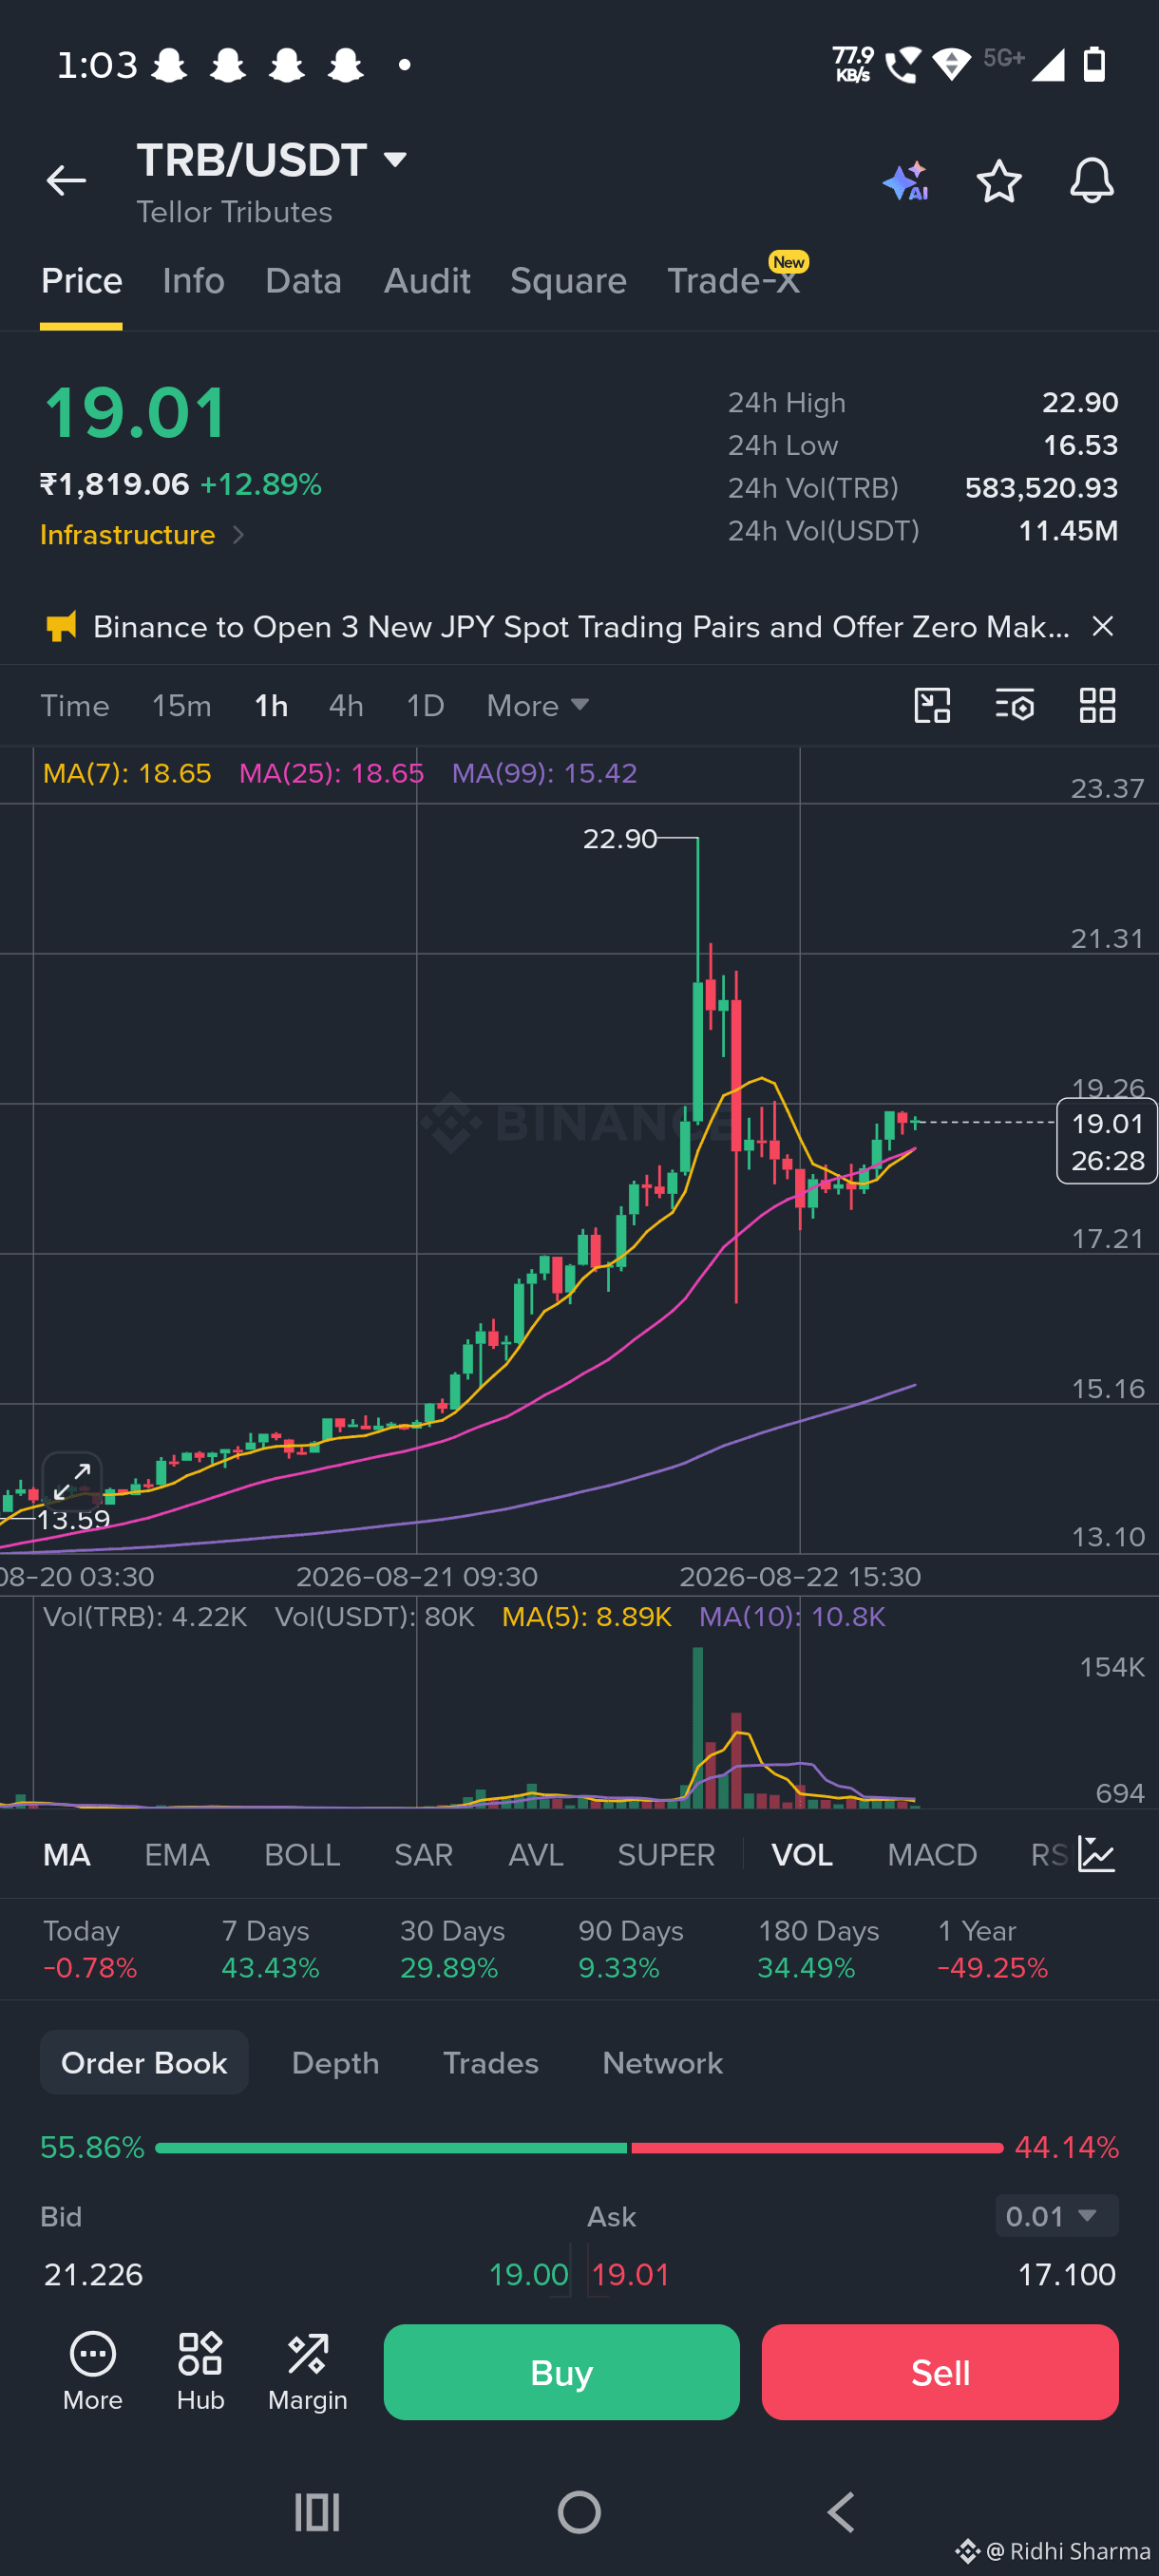Open the Trades tab

point(491,2063)
